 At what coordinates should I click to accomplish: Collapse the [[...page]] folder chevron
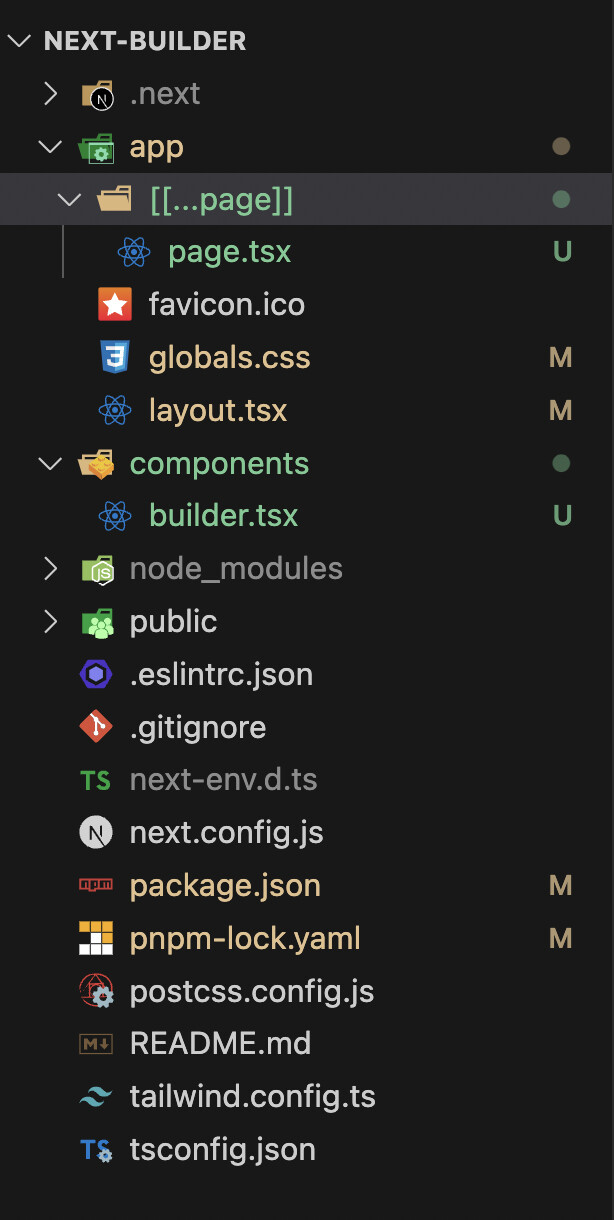[70, 200]
